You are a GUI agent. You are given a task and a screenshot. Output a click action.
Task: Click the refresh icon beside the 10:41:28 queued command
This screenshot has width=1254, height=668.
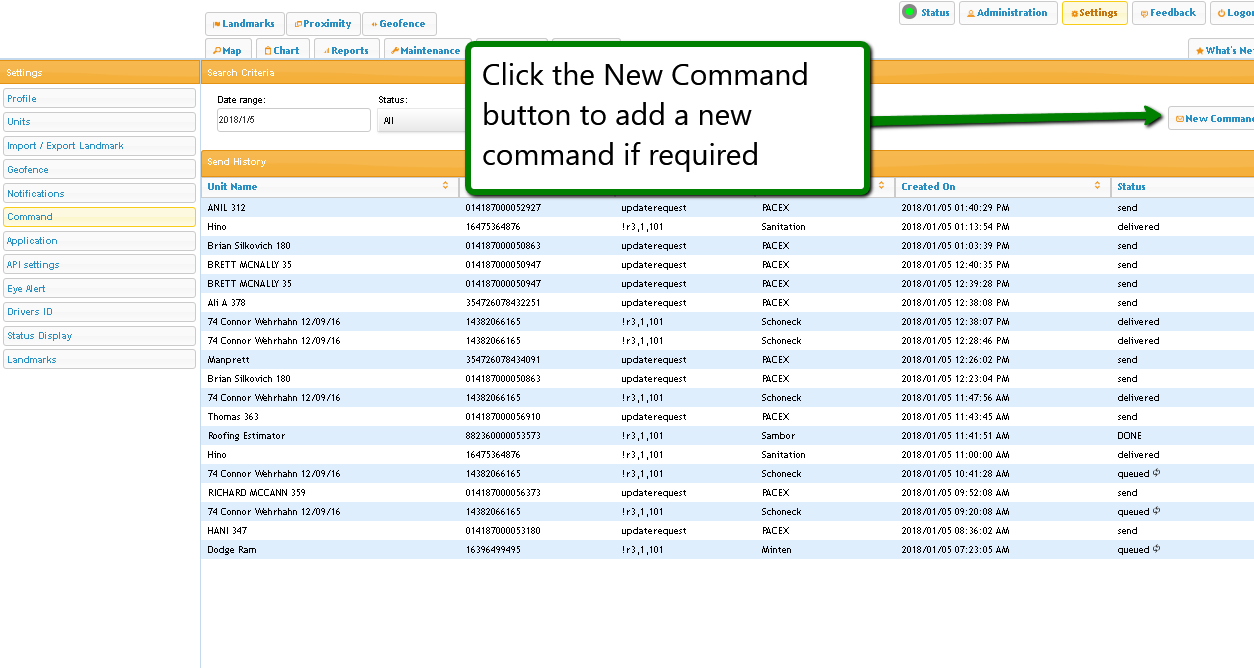coord(1157,473)
